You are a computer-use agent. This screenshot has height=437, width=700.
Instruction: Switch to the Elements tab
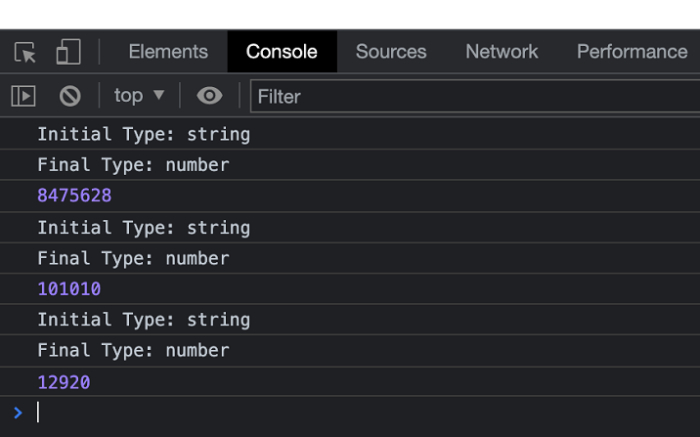point(168,52)
